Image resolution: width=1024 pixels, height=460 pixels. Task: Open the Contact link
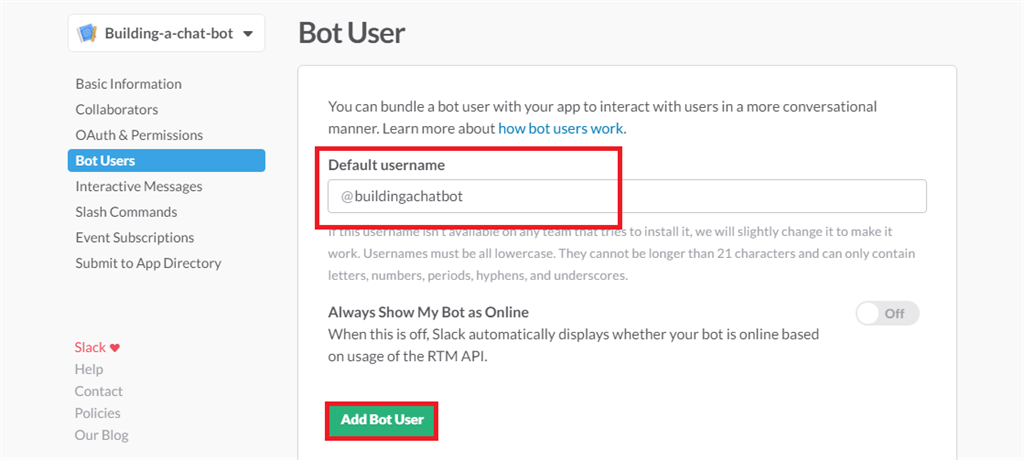(x=99, y=392)
